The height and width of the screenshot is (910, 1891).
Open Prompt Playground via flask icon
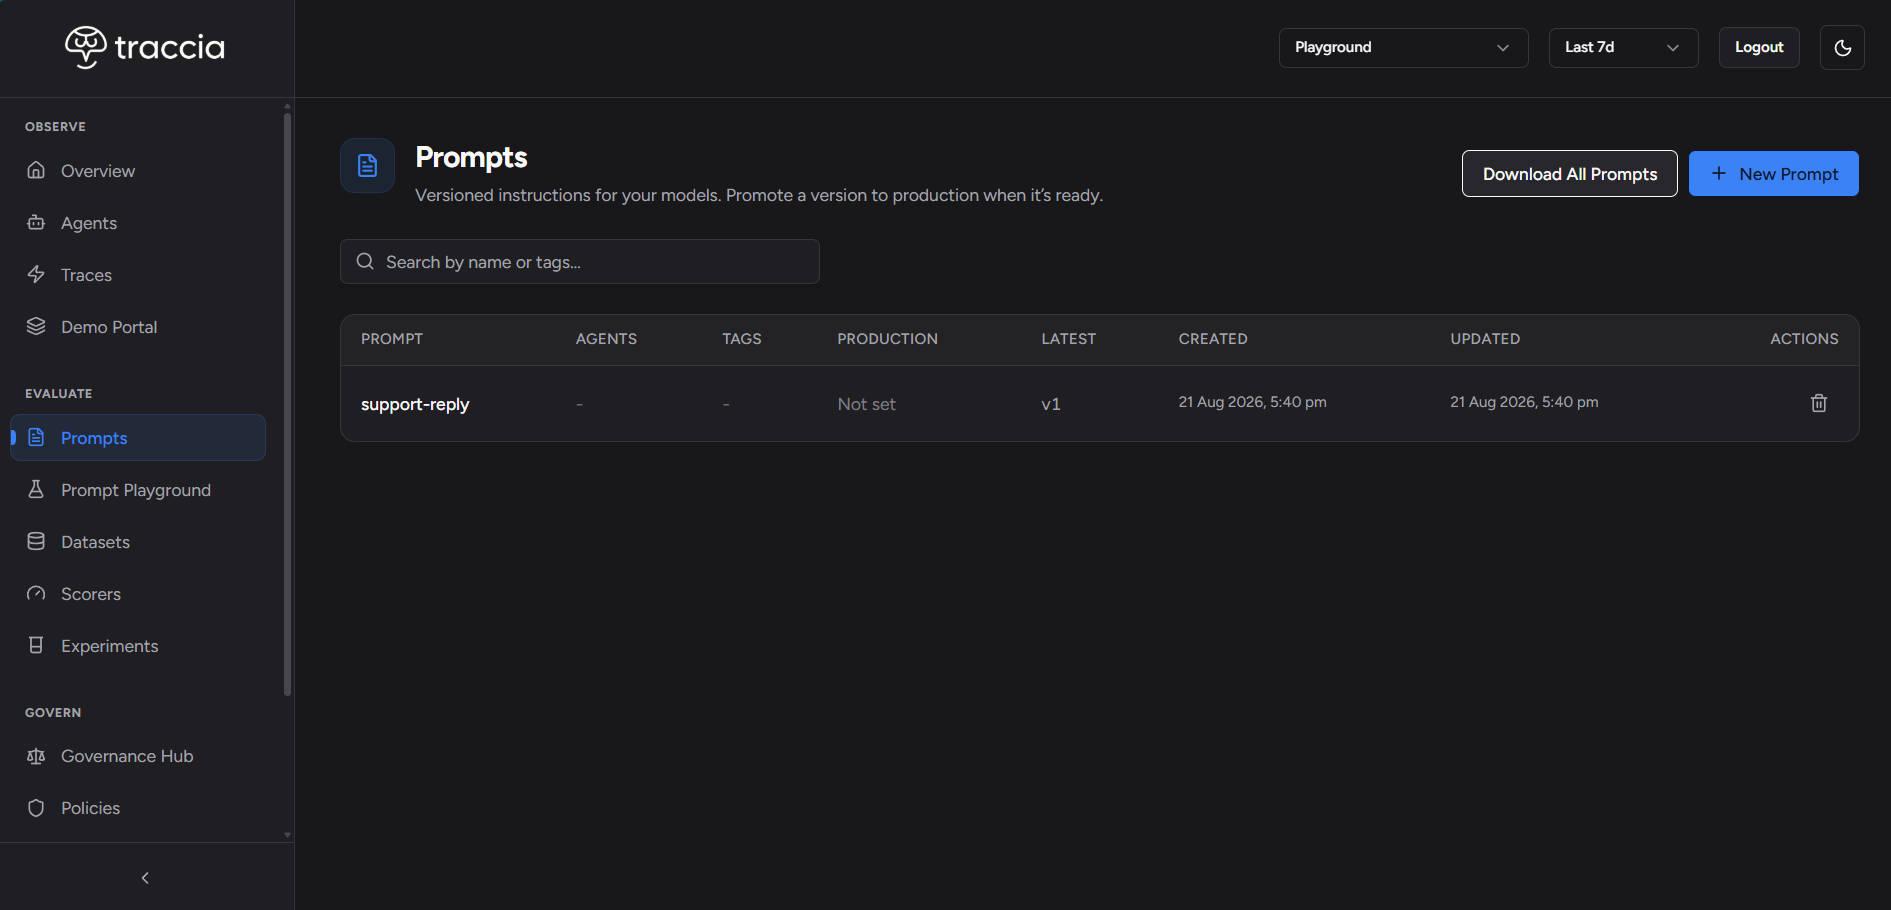pyautogui.click(x=36, y=489)
